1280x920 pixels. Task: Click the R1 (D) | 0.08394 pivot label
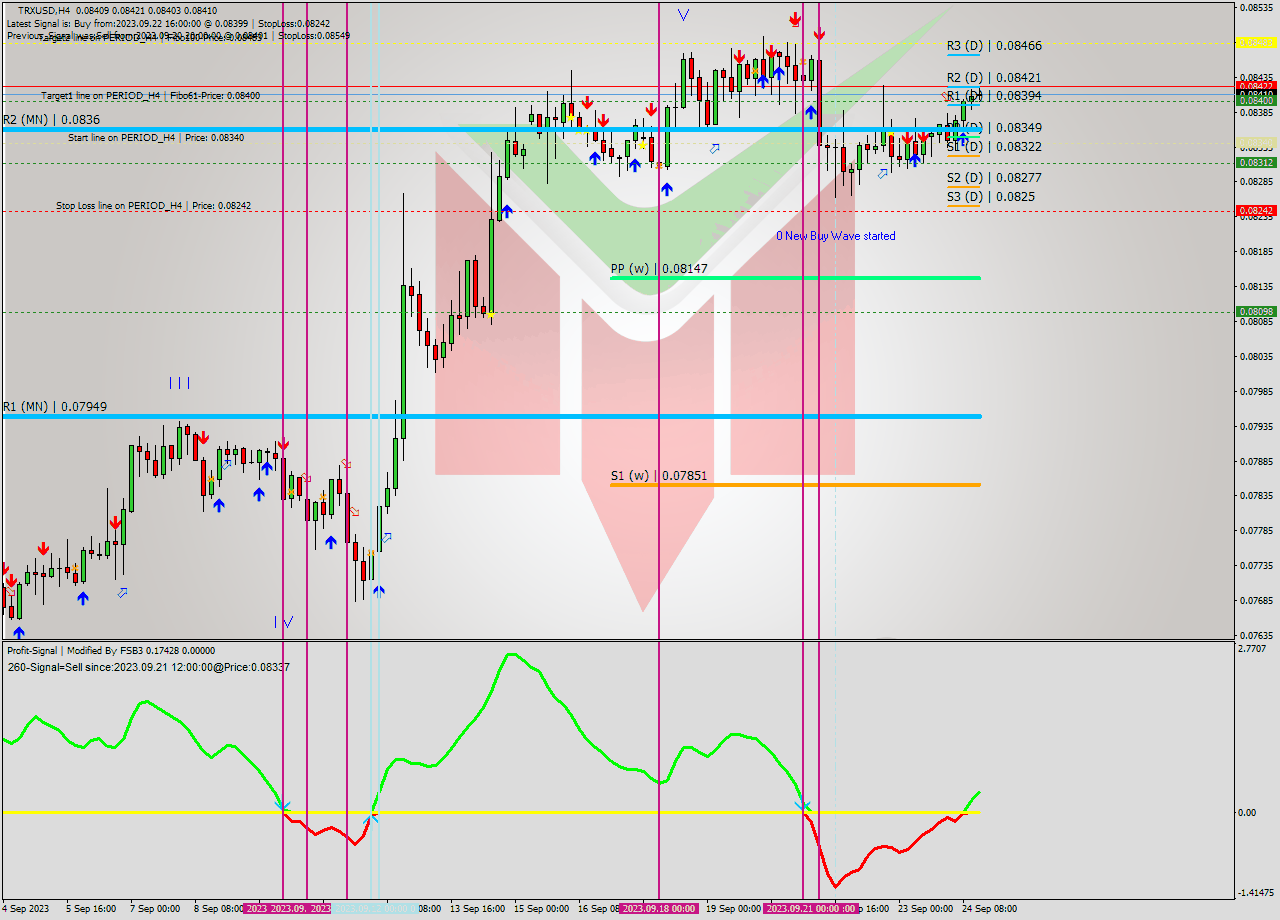point(994,96)
